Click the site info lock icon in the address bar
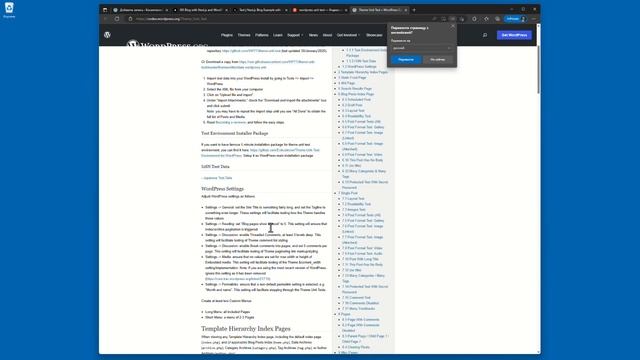This screenshot has width=640, height=360. pos(131,19)
